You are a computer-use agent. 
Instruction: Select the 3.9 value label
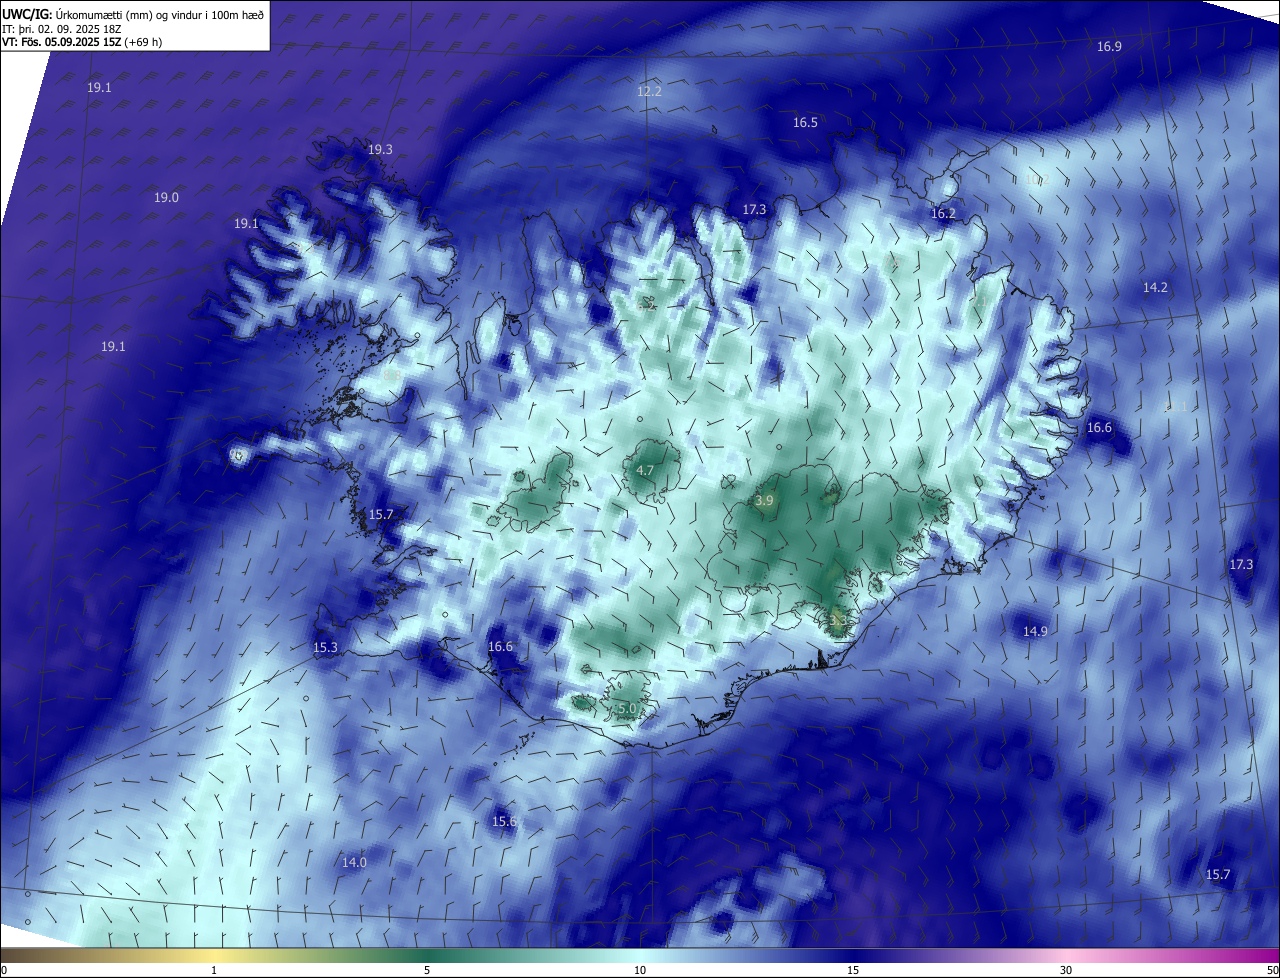[764, 500]
